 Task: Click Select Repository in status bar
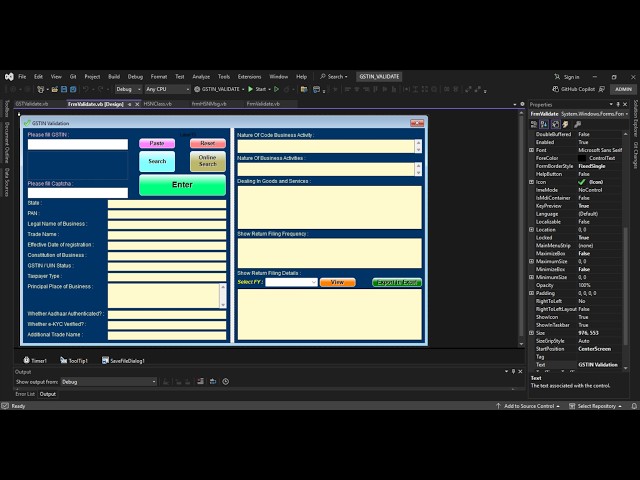tap(596, 406)
